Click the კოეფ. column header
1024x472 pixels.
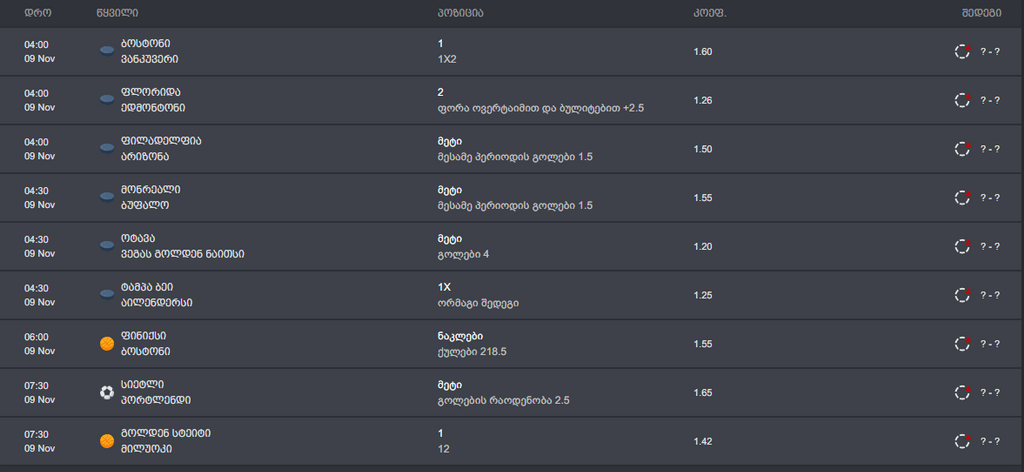pyautogui.click(x=710, y=12)
